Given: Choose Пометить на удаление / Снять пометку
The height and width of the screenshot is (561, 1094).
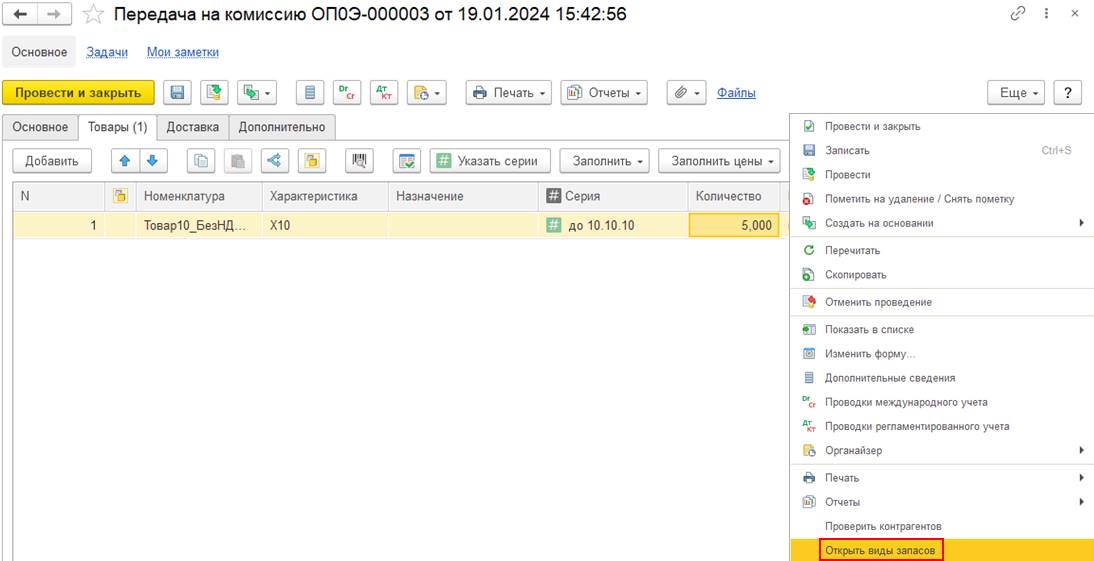Looking at the screenshot, I should 941,200.
